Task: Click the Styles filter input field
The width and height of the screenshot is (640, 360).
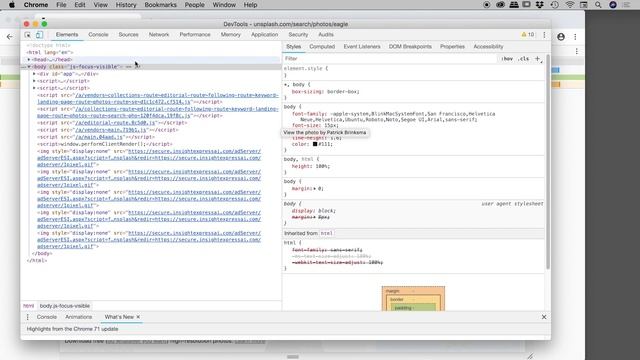Action: [x=390, y=59]
